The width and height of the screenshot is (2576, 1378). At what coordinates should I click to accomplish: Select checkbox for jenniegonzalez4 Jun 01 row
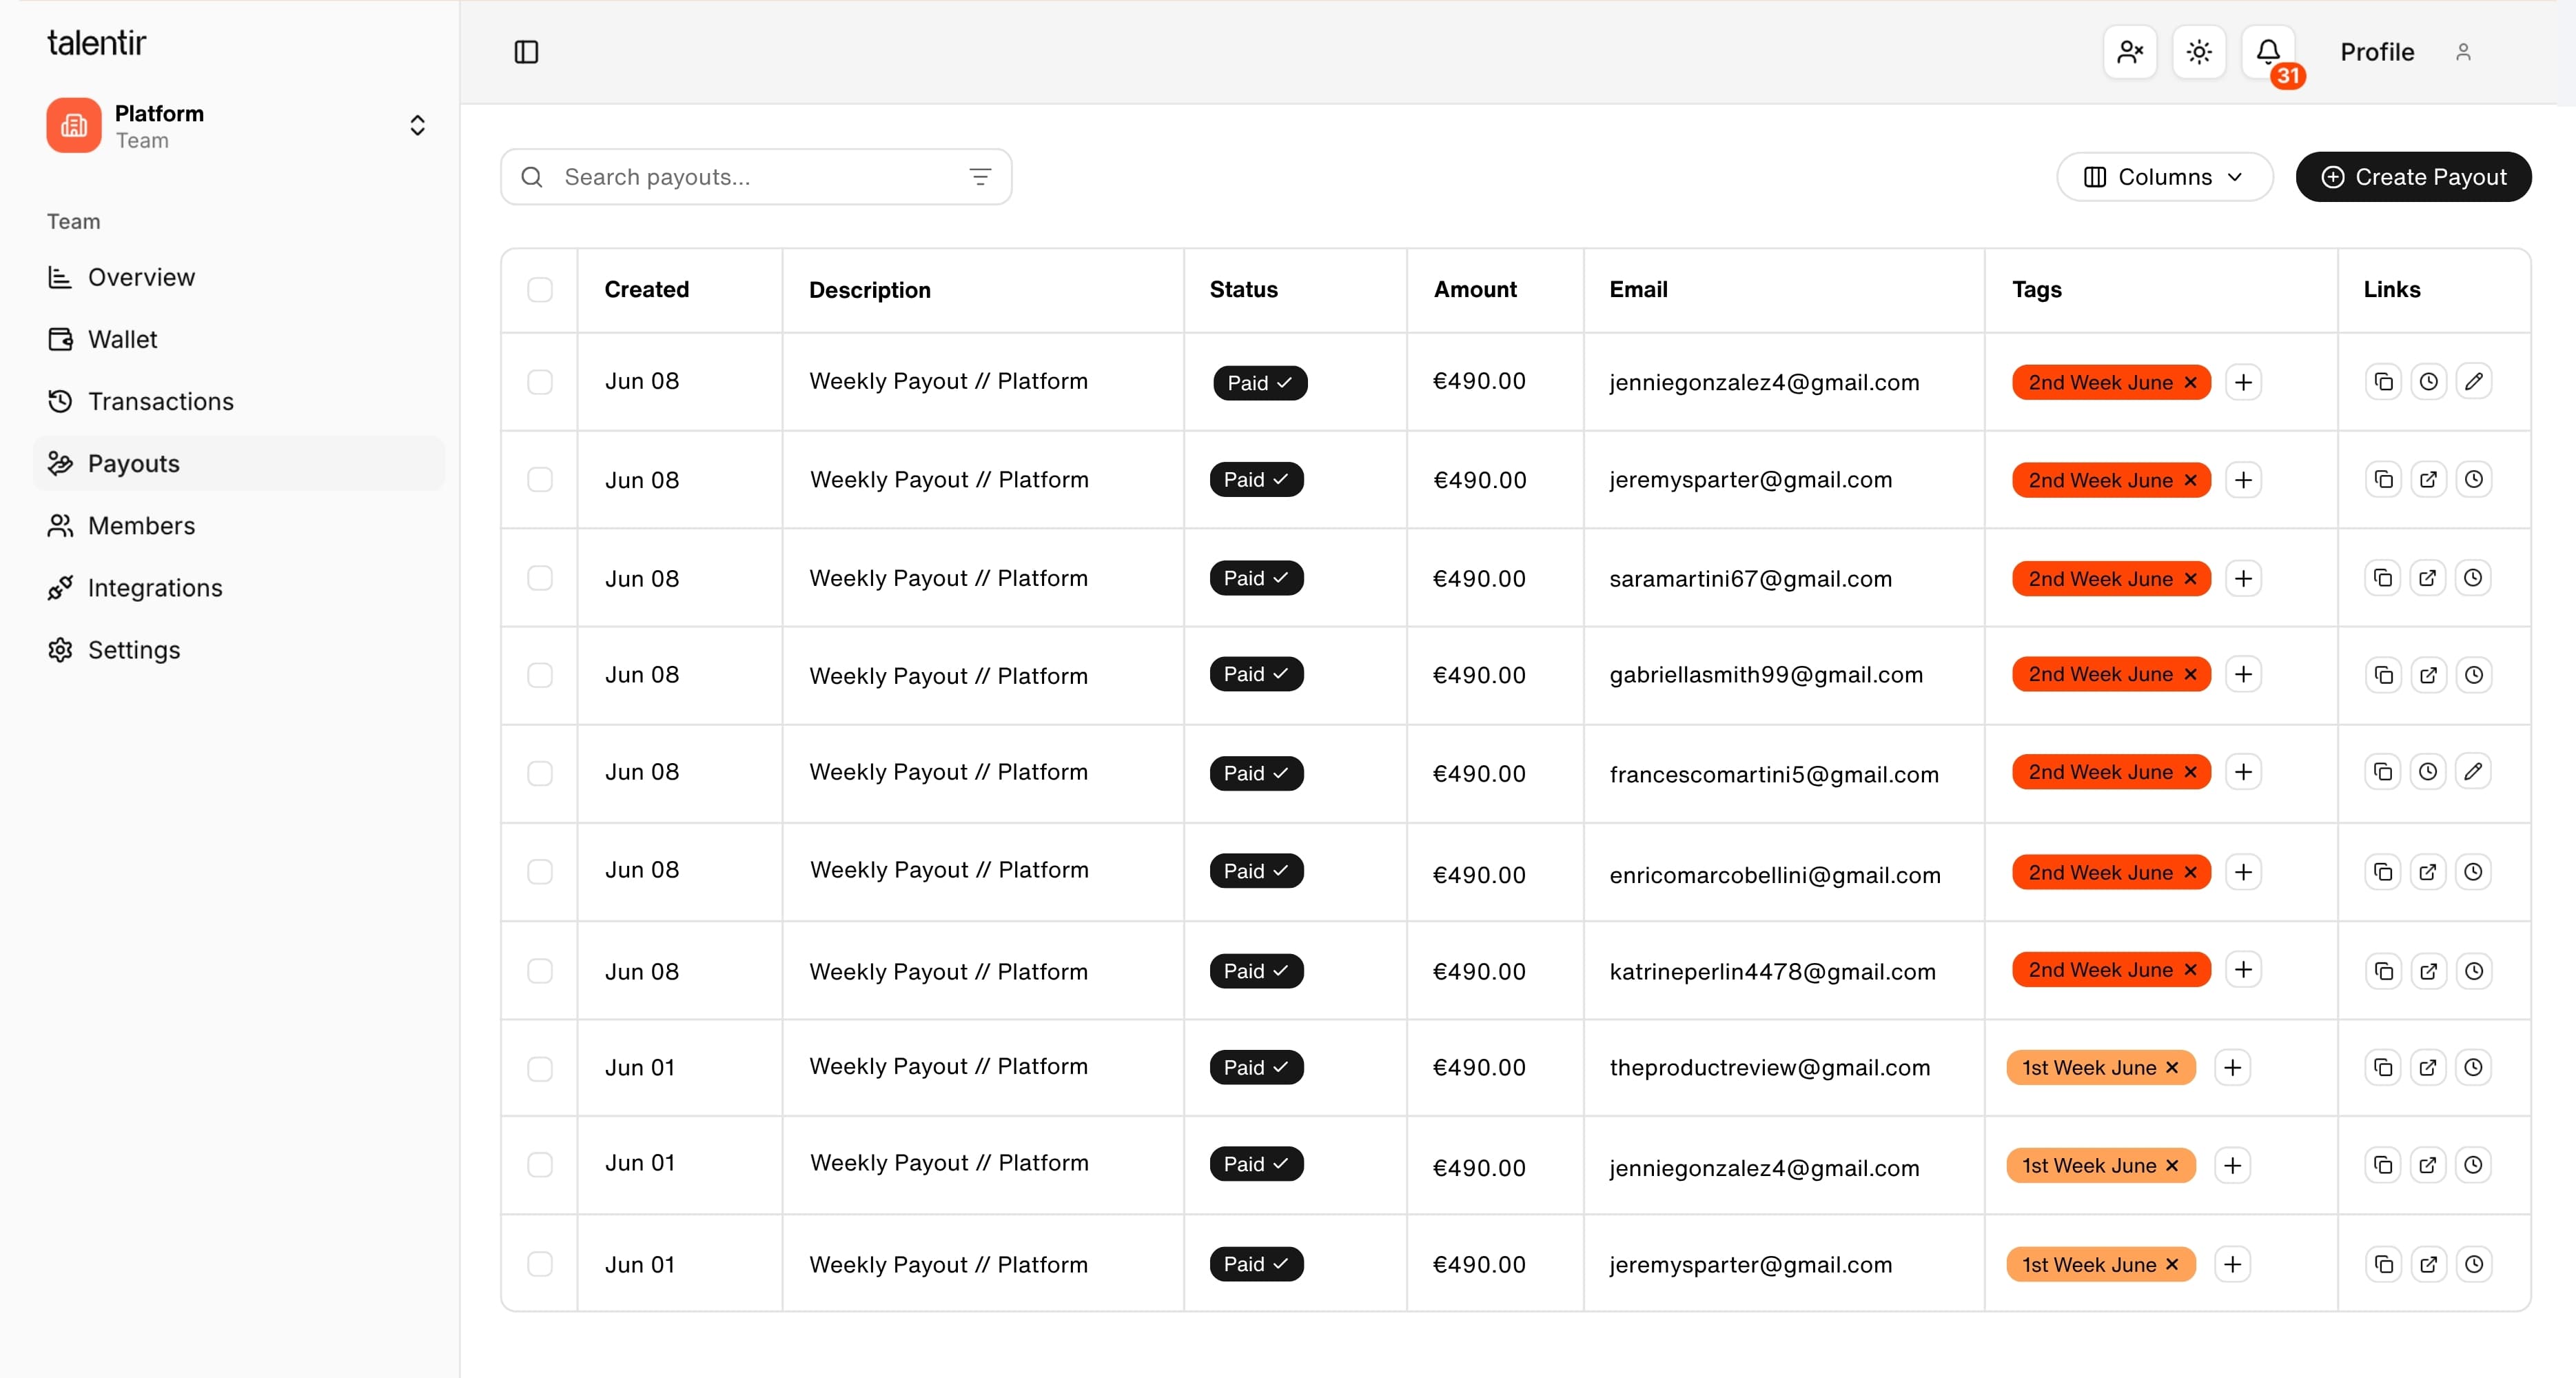pos(540,1165)
